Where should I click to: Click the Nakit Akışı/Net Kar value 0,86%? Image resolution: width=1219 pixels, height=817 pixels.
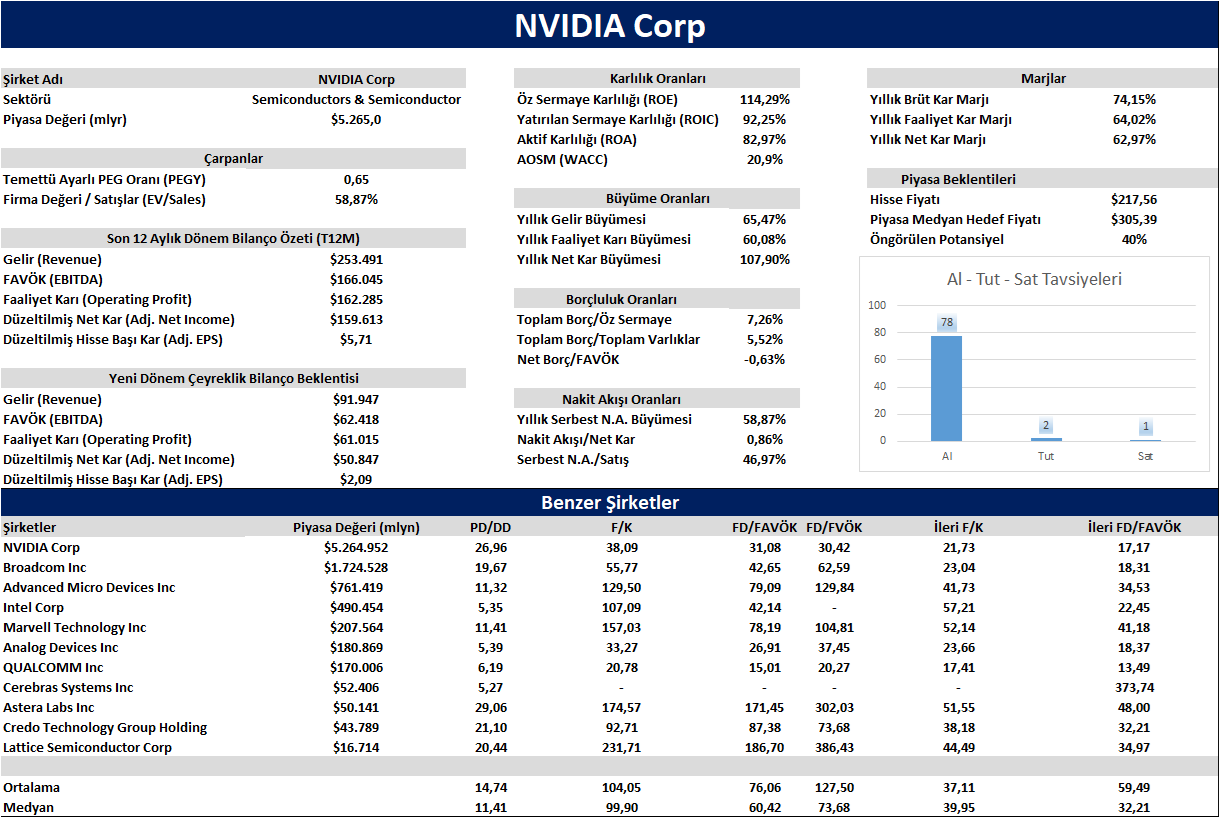[x=765, y=439]
